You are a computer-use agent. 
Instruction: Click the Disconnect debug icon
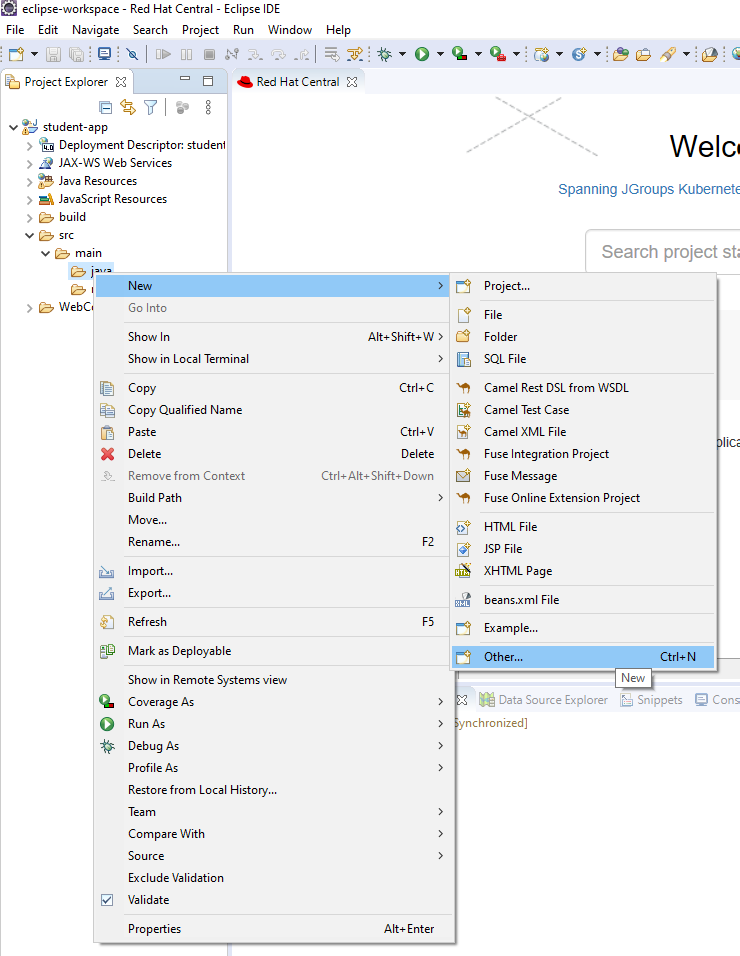coord(232,54)
